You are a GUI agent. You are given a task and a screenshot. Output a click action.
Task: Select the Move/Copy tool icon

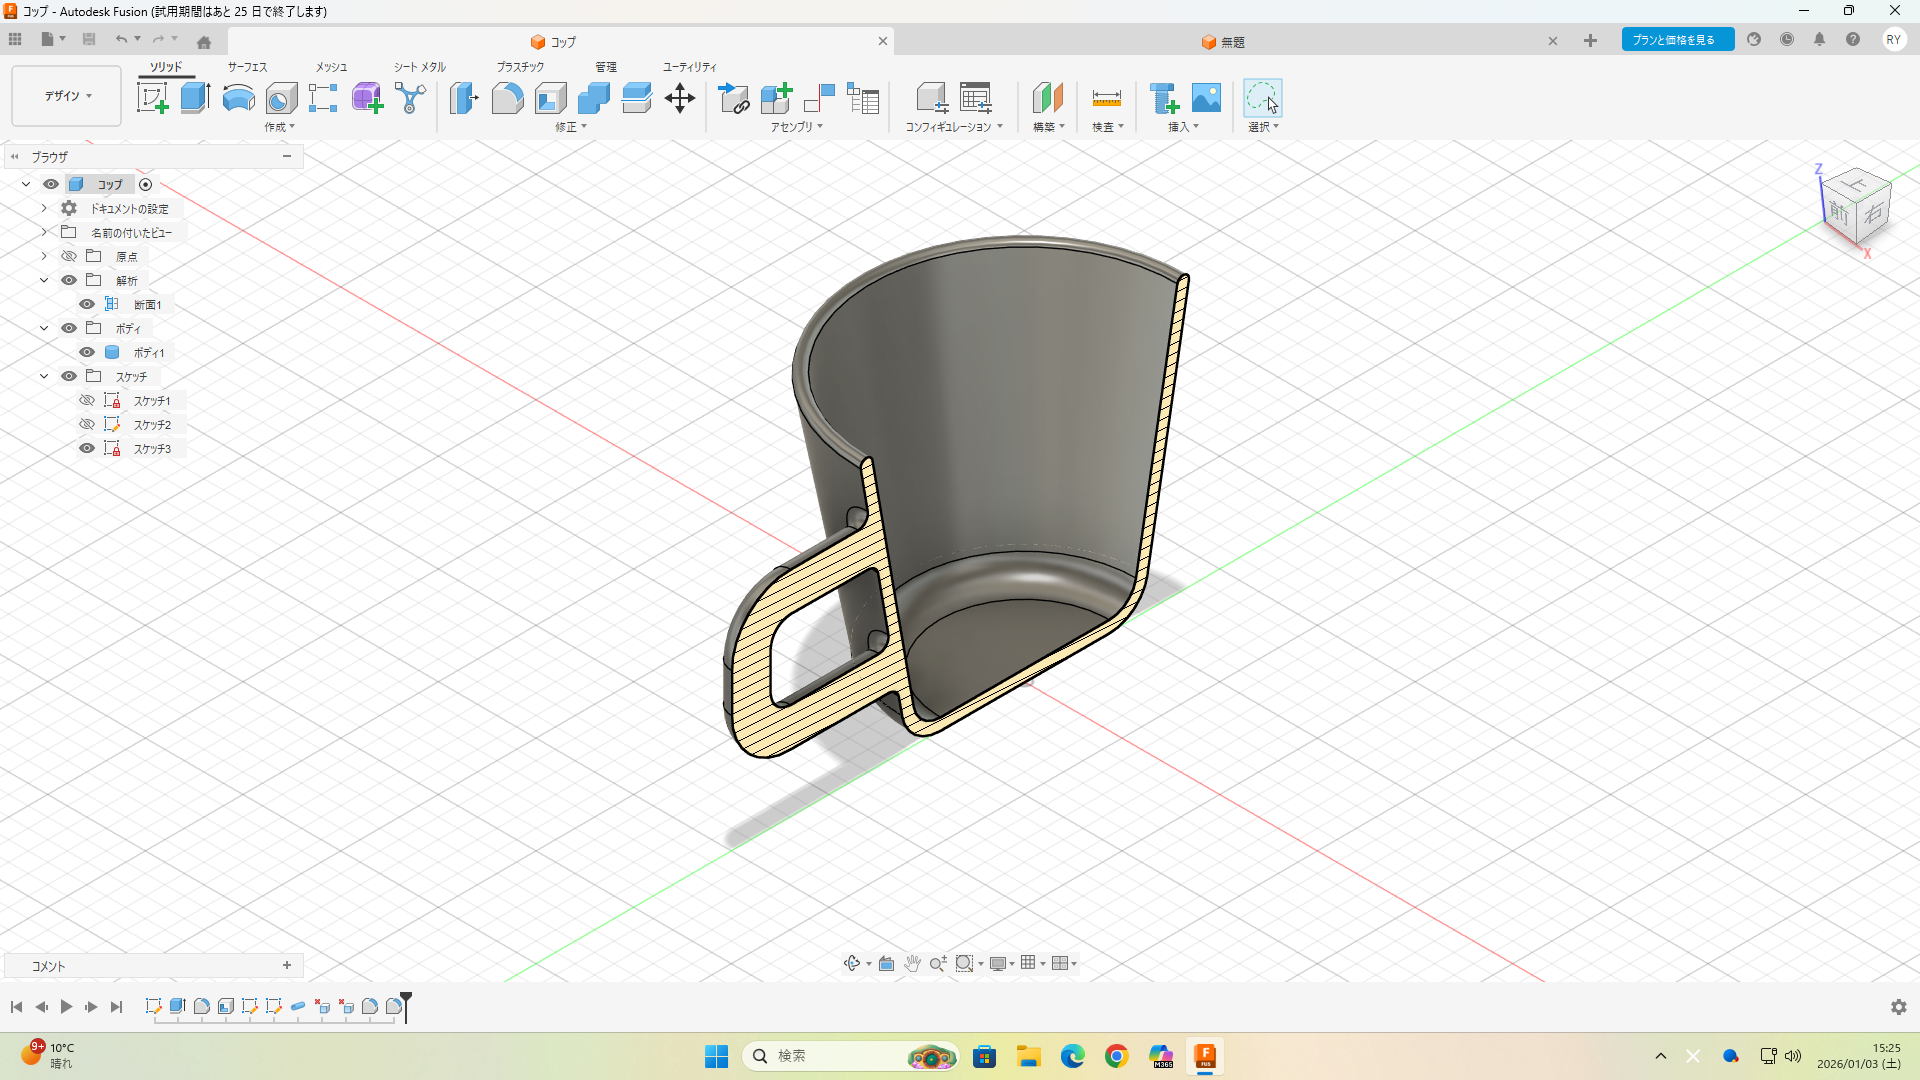(x=680, y=98)
